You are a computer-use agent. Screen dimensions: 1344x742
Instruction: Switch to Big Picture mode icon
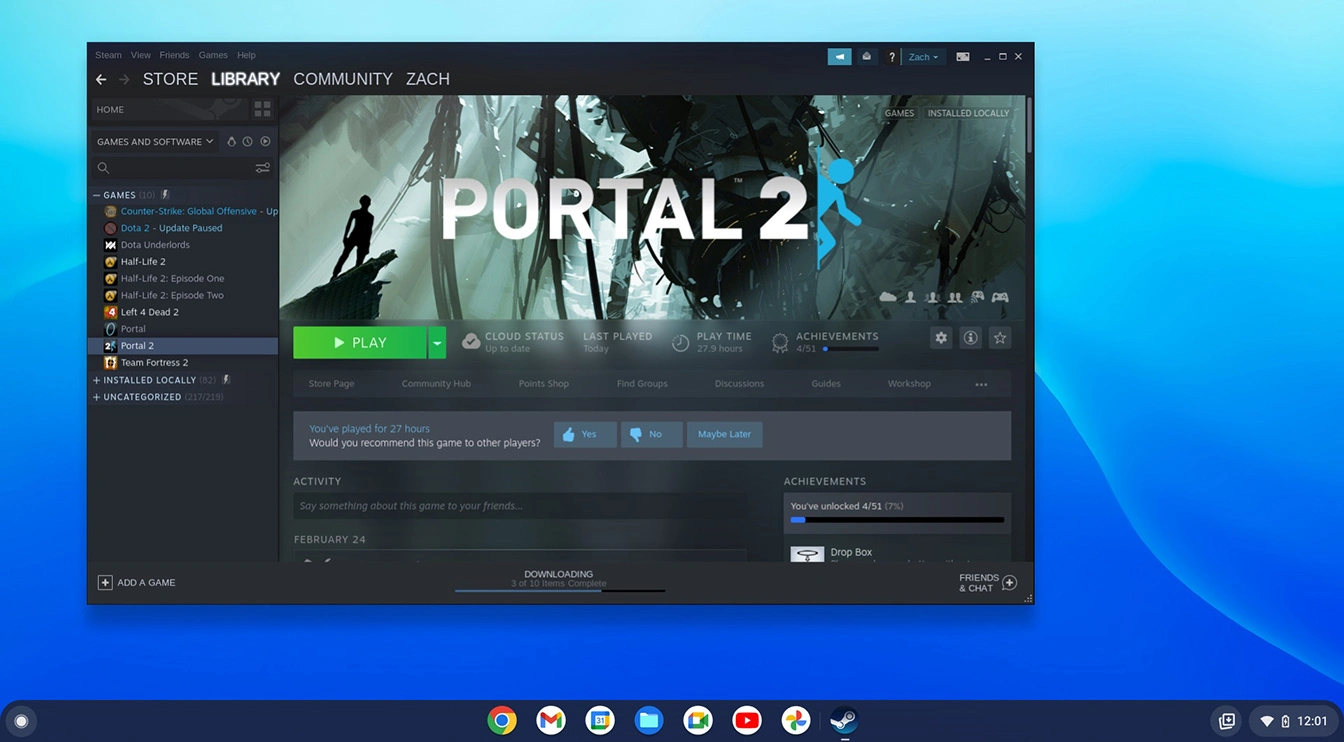pos(962,57)
